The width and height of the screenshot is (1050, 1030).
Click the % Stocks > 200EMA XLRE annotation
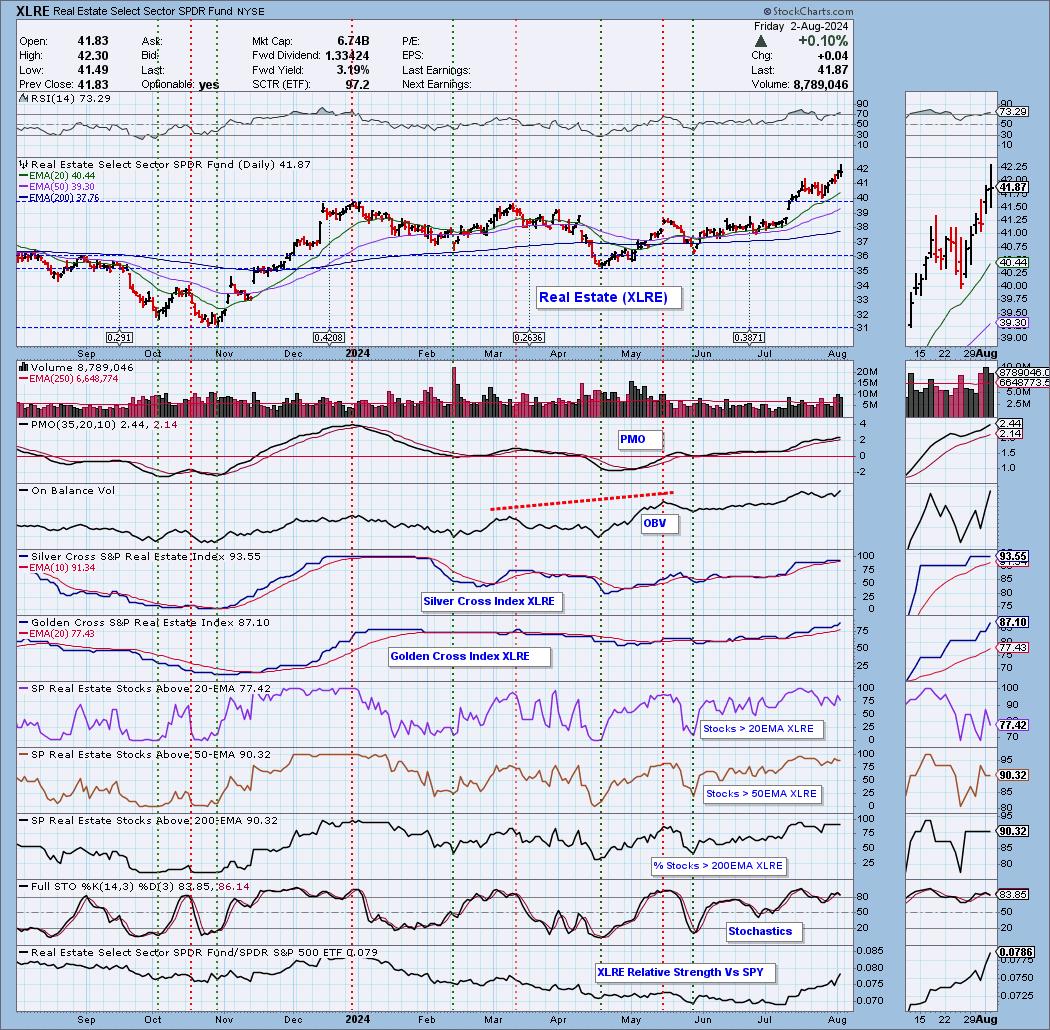coord(719,866)
